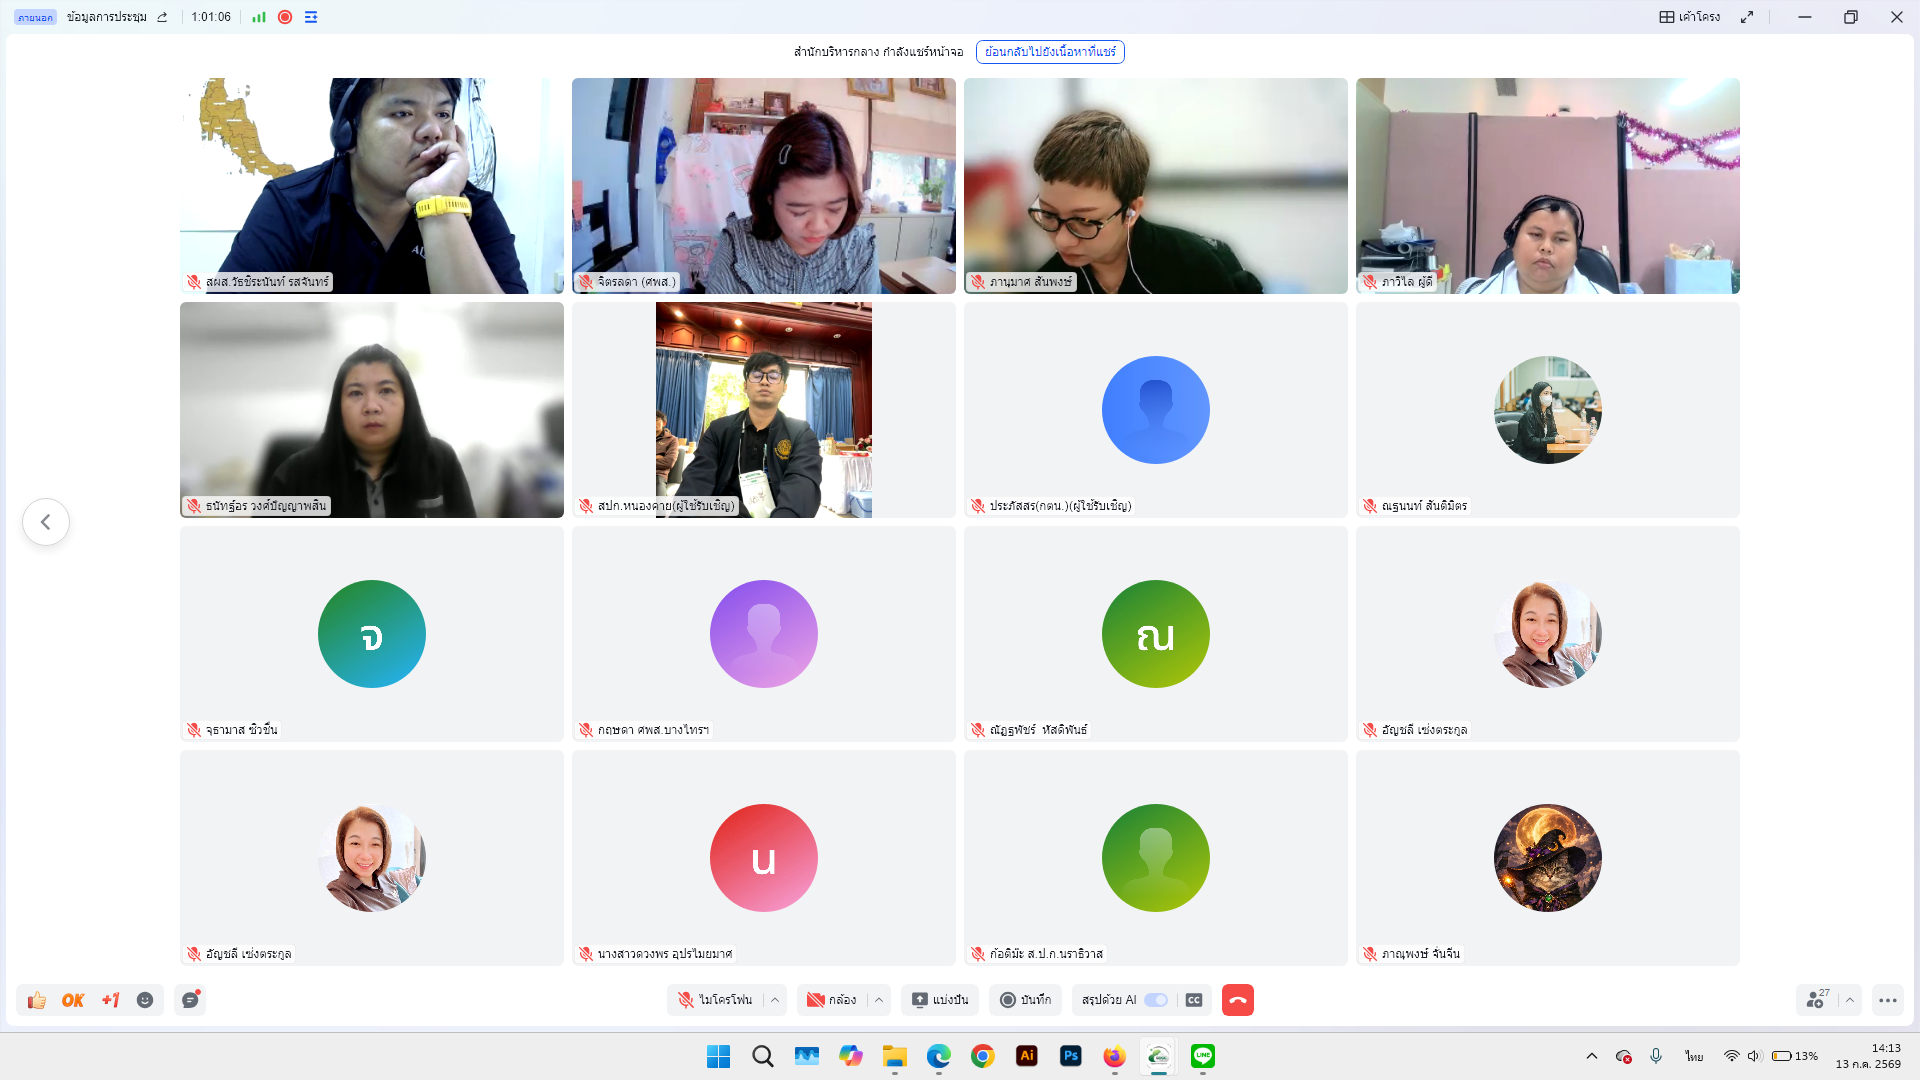Click return to shared content link
Image resolution: width=1920 pixels, height=1080 pixels.
1050,52
